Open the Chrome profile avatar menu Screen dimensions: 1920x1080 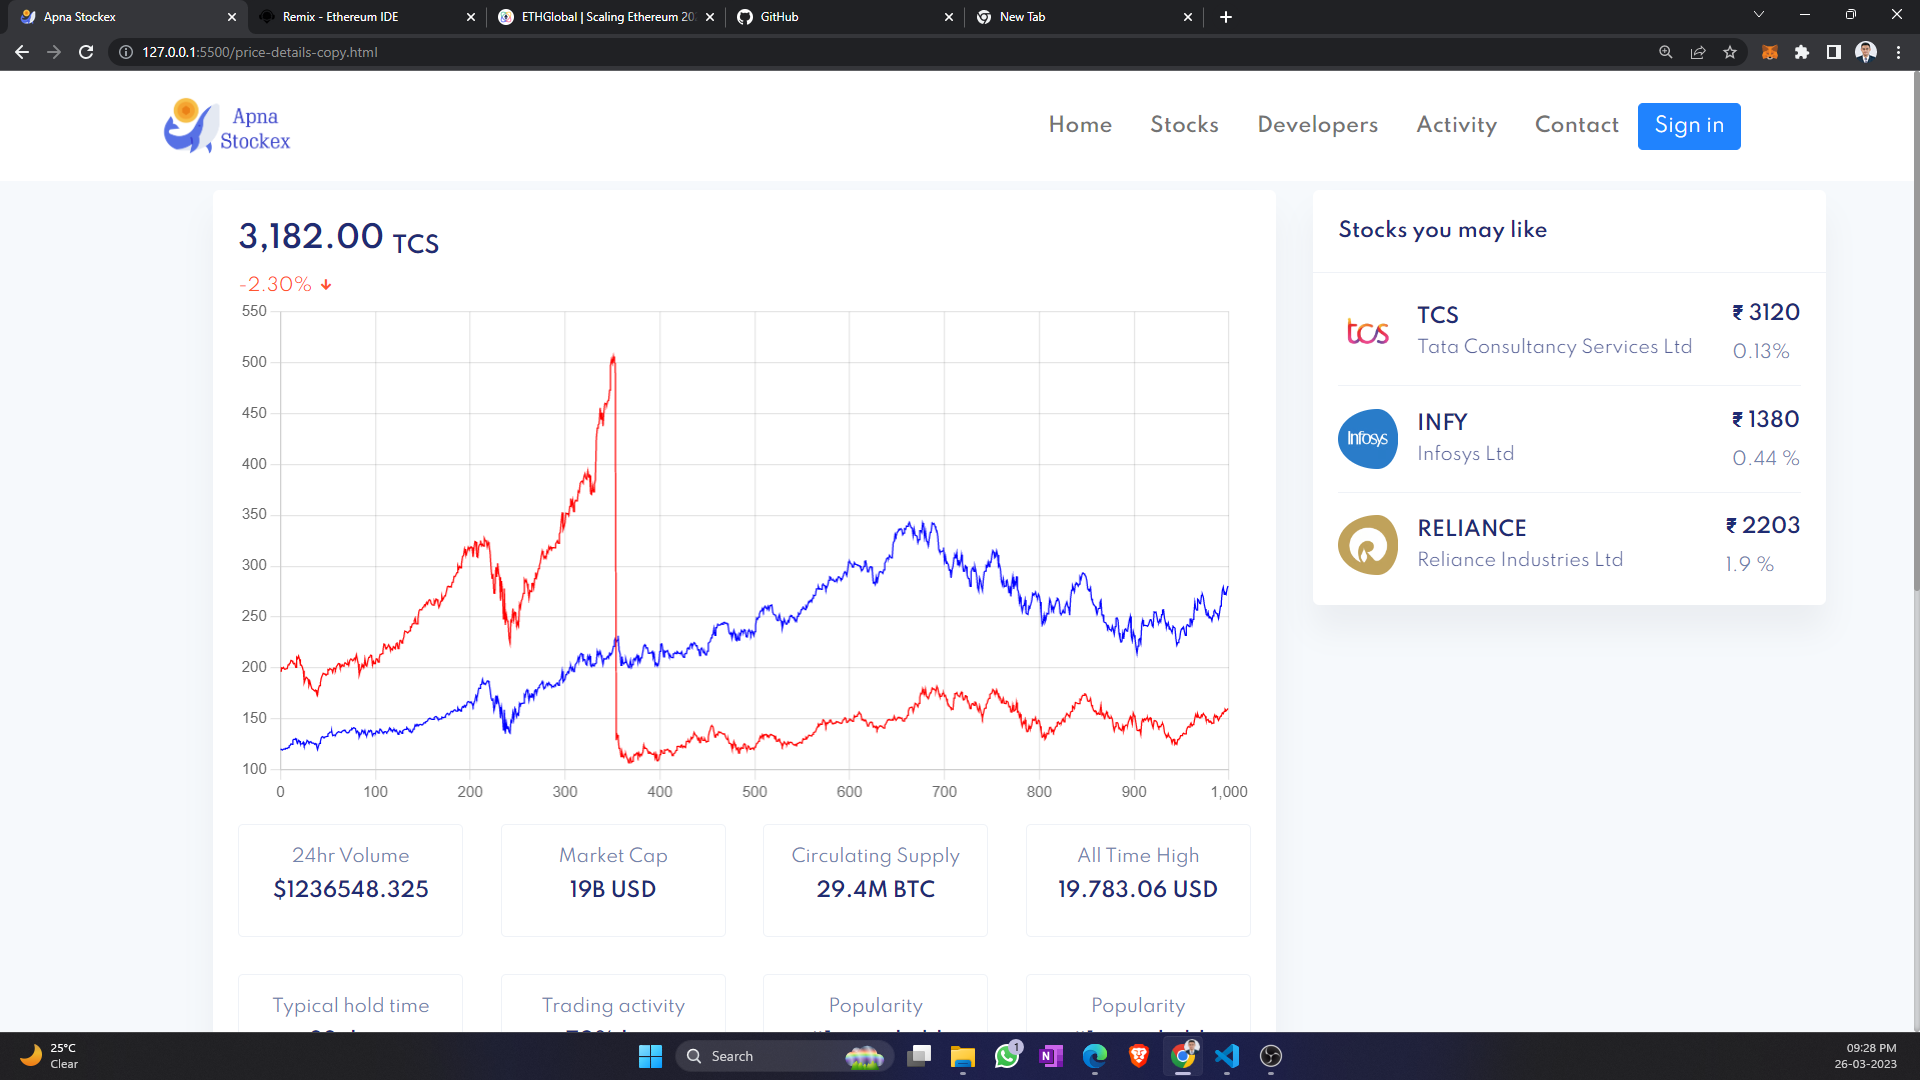click(x=1866, y=52)
